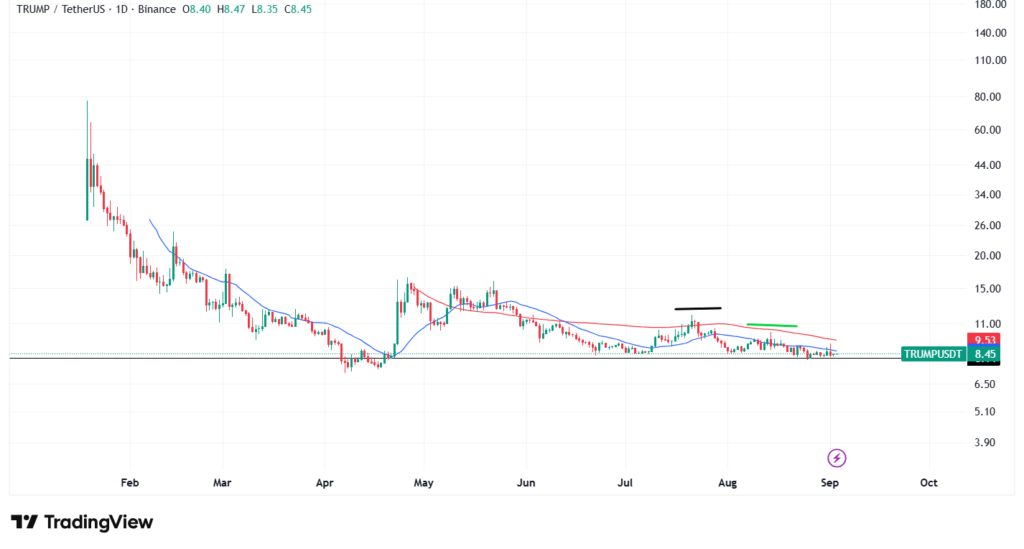1024x549 pixels.
Task: Click the 26.00 price scale label
Action: [988, 225]
